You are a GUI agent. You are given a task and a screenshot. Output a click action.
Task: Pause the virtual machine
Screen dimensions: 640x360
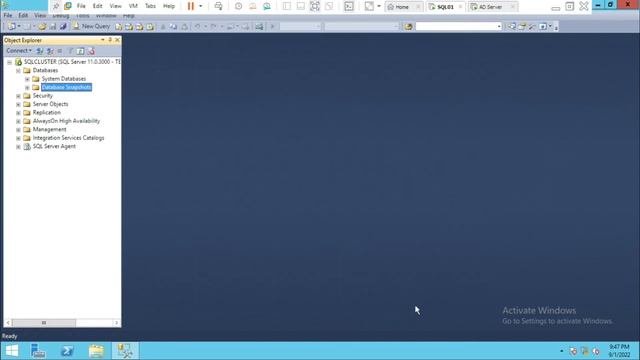tap(191, 6)
